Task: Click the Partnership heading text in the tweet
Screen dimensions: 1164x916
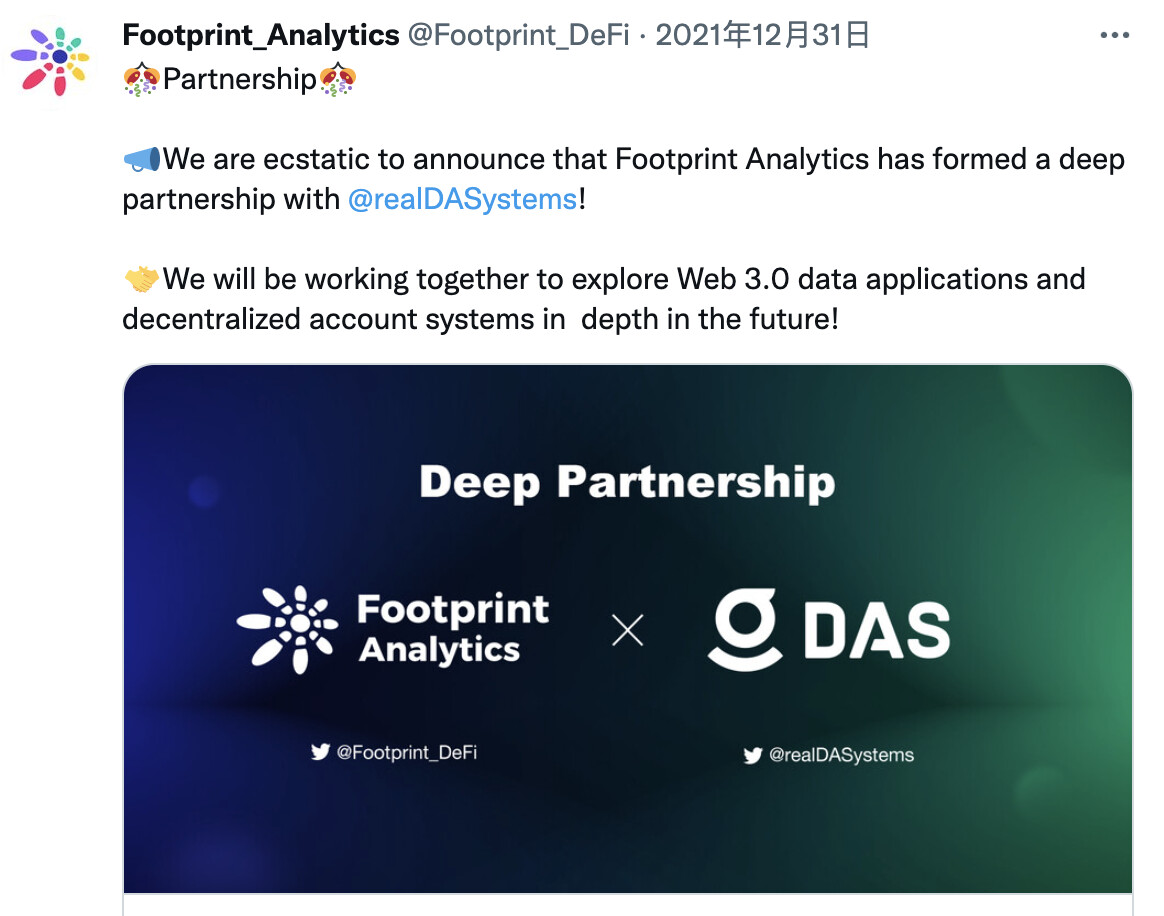Action: point(240,79)
